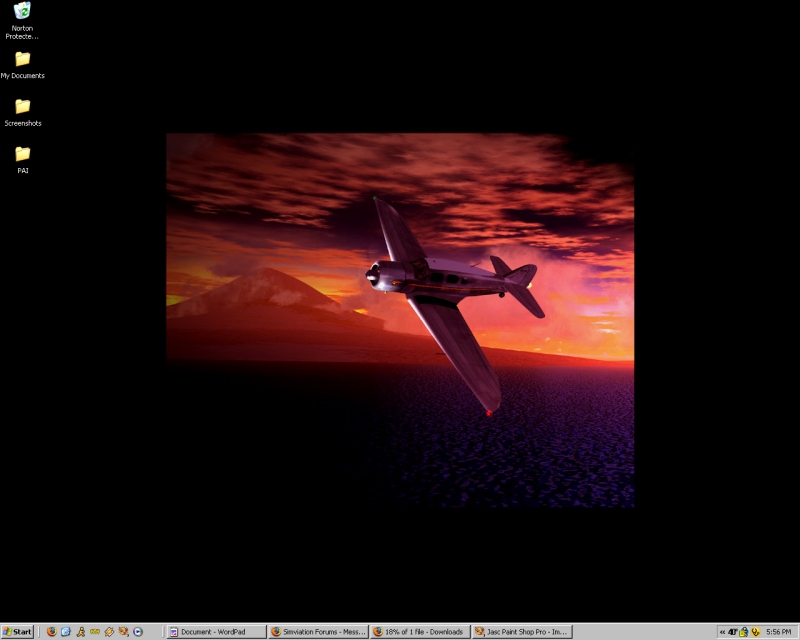The height and width of the screenshot is (640, 800).
Task: Switch to Jasc Paint Shop Pro window
Action: tap(522, 632)
